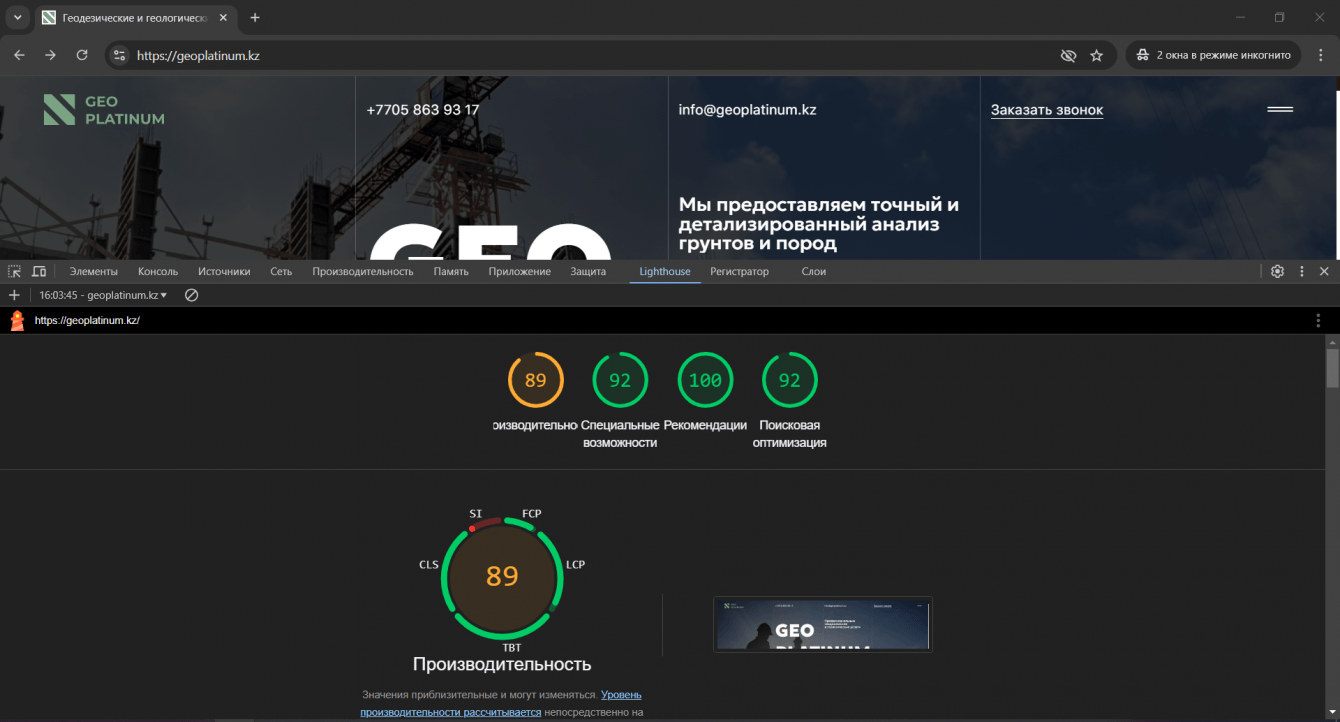Viewport: 1340px width, 722px height.
Task: Open the Приложение panel
Action: pyautogui.click(x=520, y=271)
